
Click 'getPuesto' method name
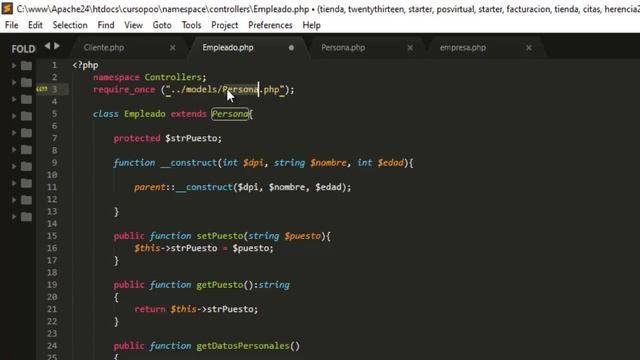click(x=220, y=285)
